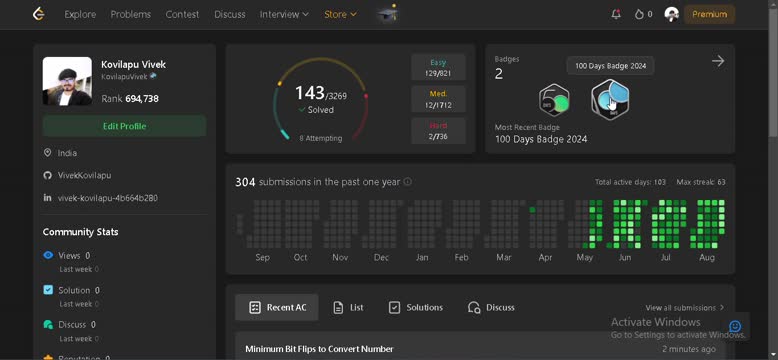Expand the Interview dropdown menu

(x=284, y=14)
